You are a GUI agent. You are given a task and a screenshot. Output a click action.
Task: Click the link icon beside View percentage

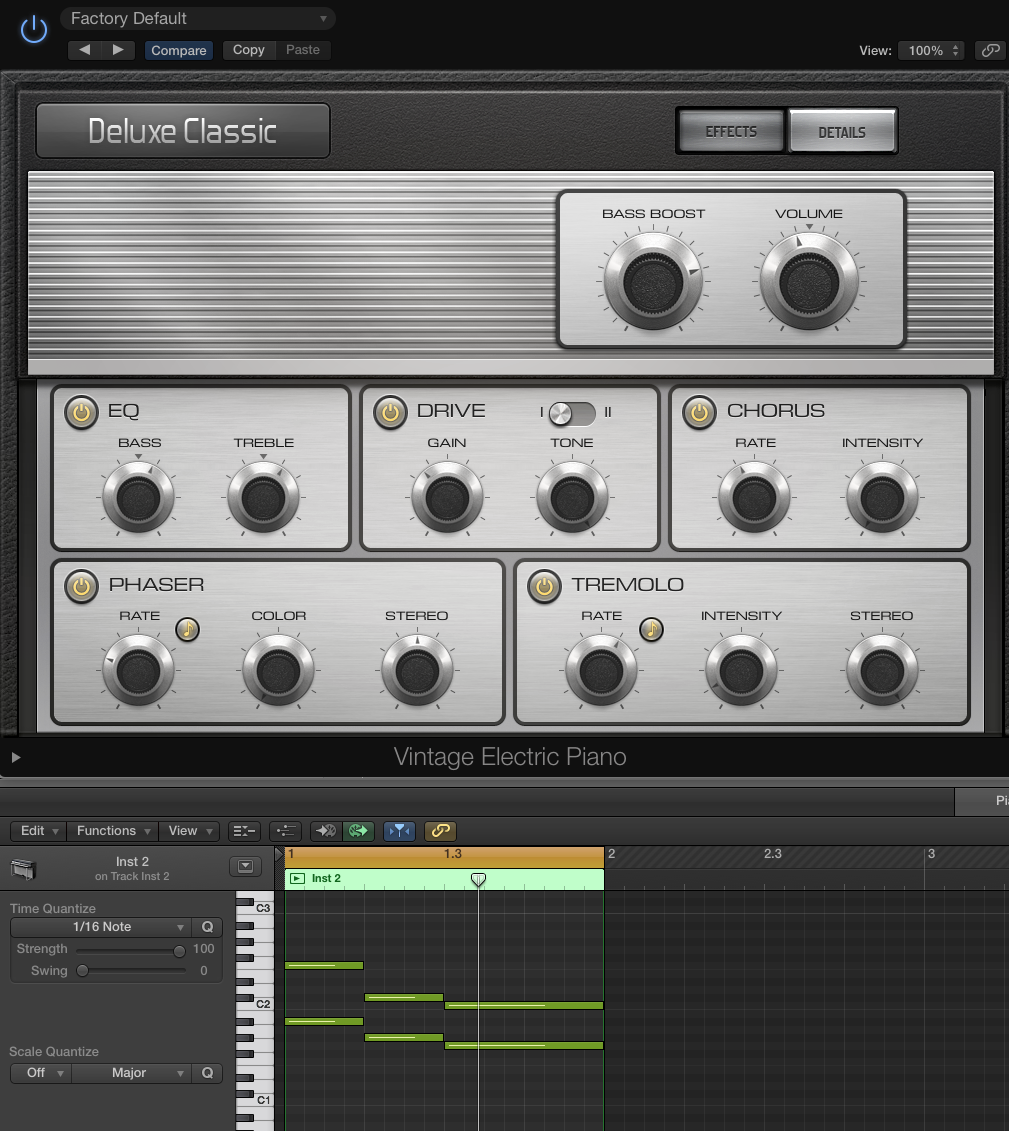(x=989, y=50)
